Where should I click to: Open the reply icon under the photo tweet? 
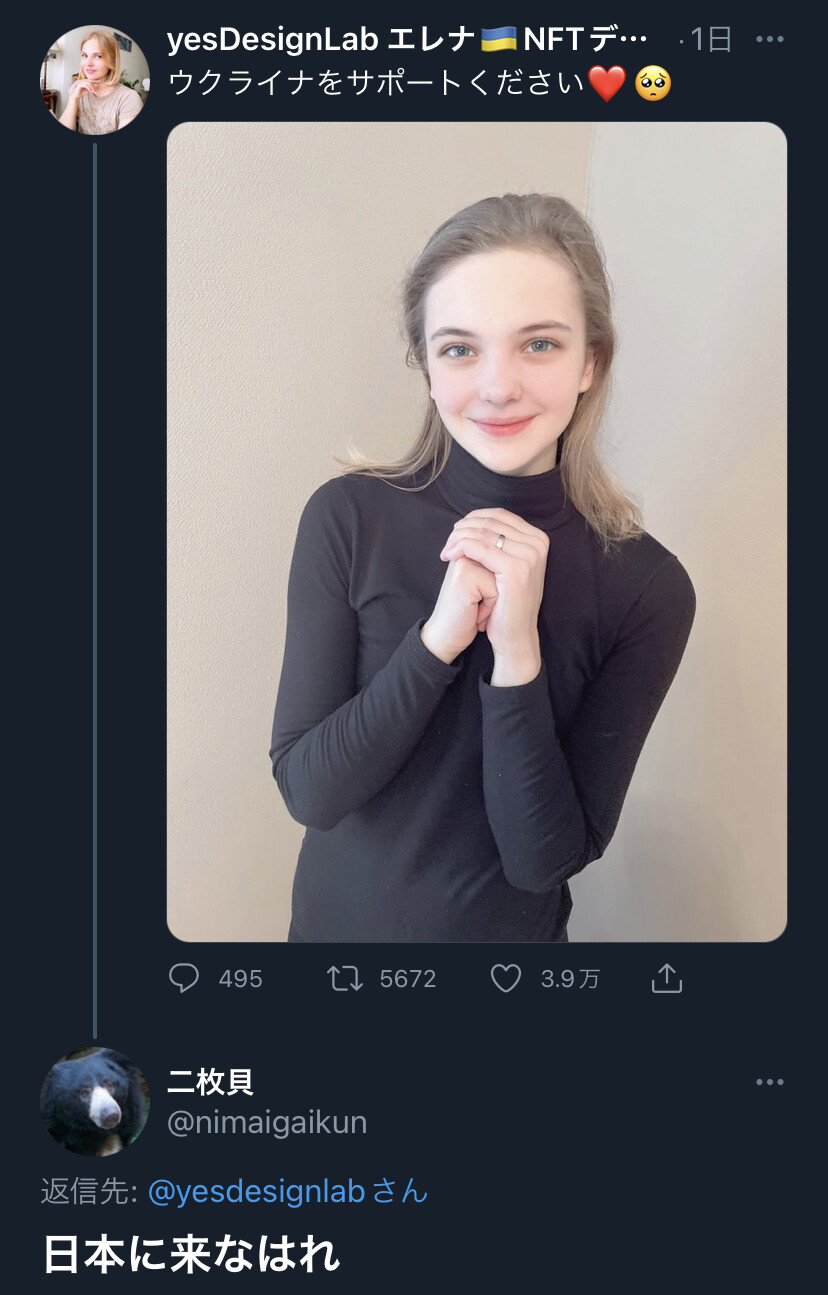pyautogui.click(x=184, y=978)
